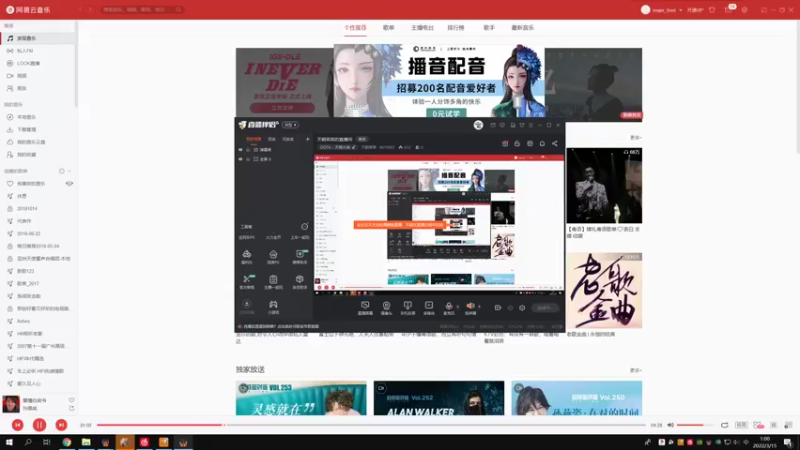This screenshot has width=800, height=450.
Task: Click the skin (shirt) icon in title bar
Action: tap(712, 10)
